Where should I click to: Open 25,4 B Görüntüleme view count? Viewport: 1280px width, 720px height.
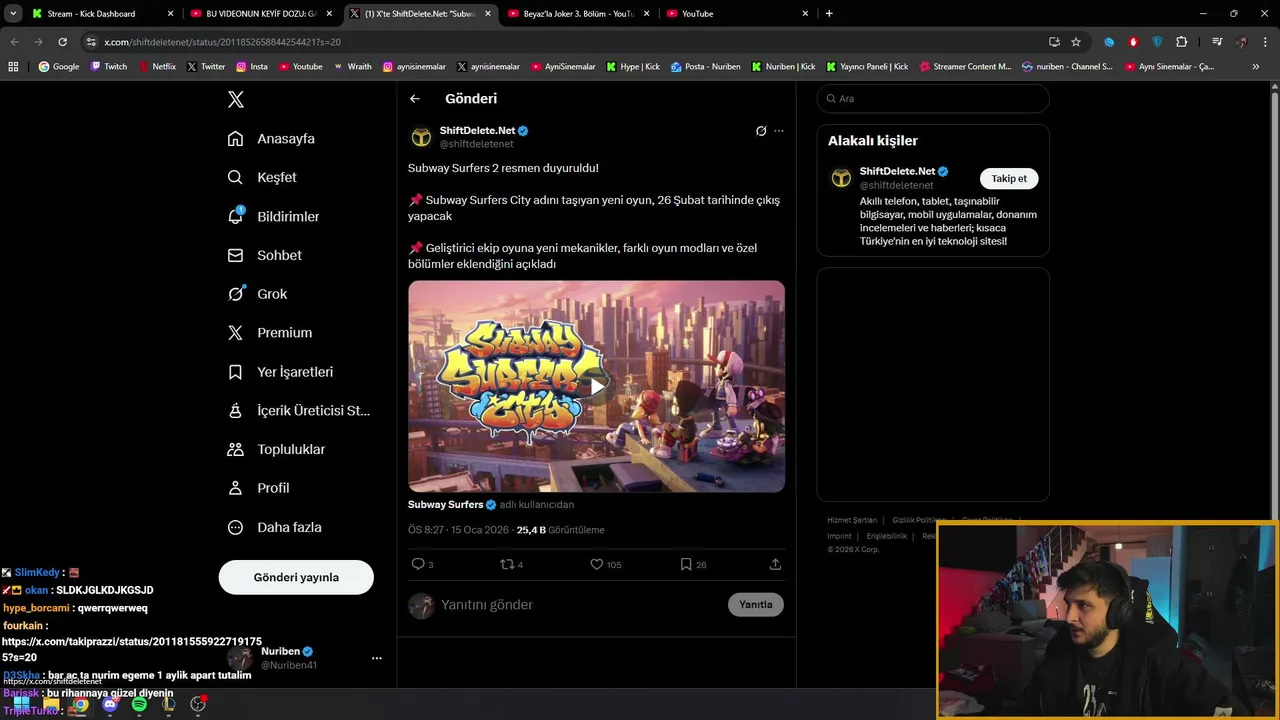560,530
